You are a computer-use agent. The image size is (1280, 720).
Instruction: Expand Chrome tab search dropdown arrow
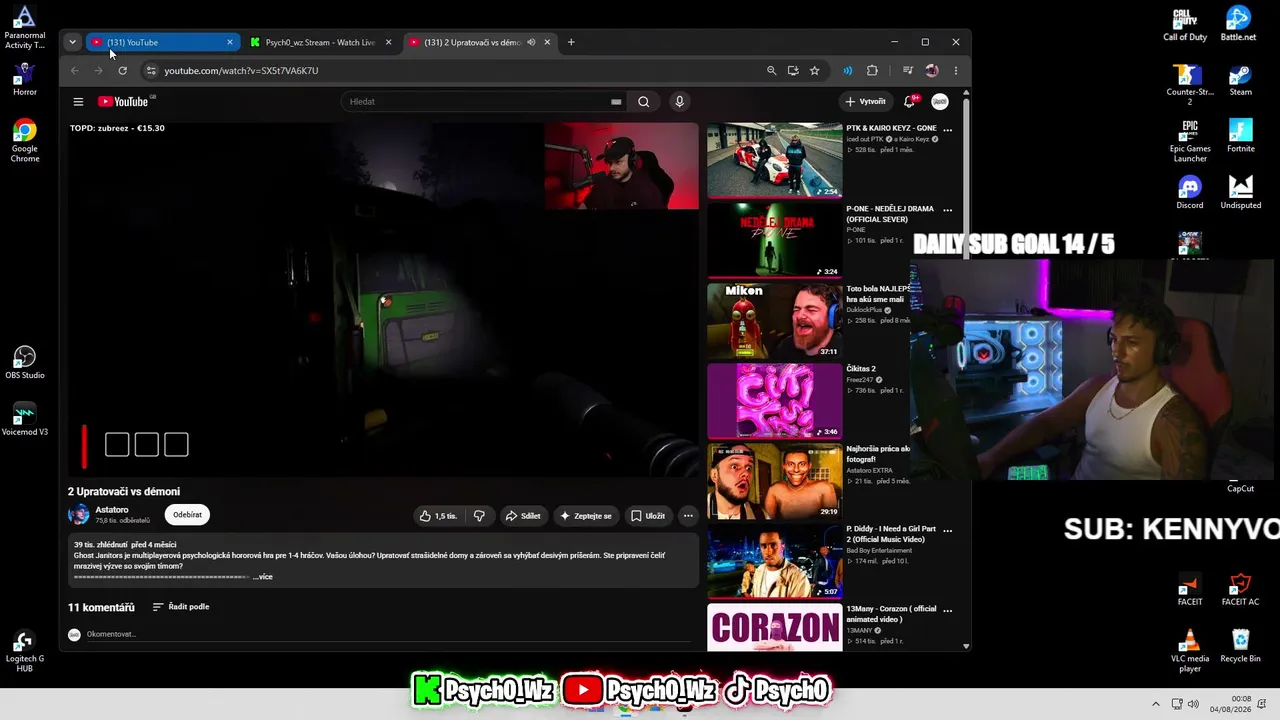pos(72,42)
